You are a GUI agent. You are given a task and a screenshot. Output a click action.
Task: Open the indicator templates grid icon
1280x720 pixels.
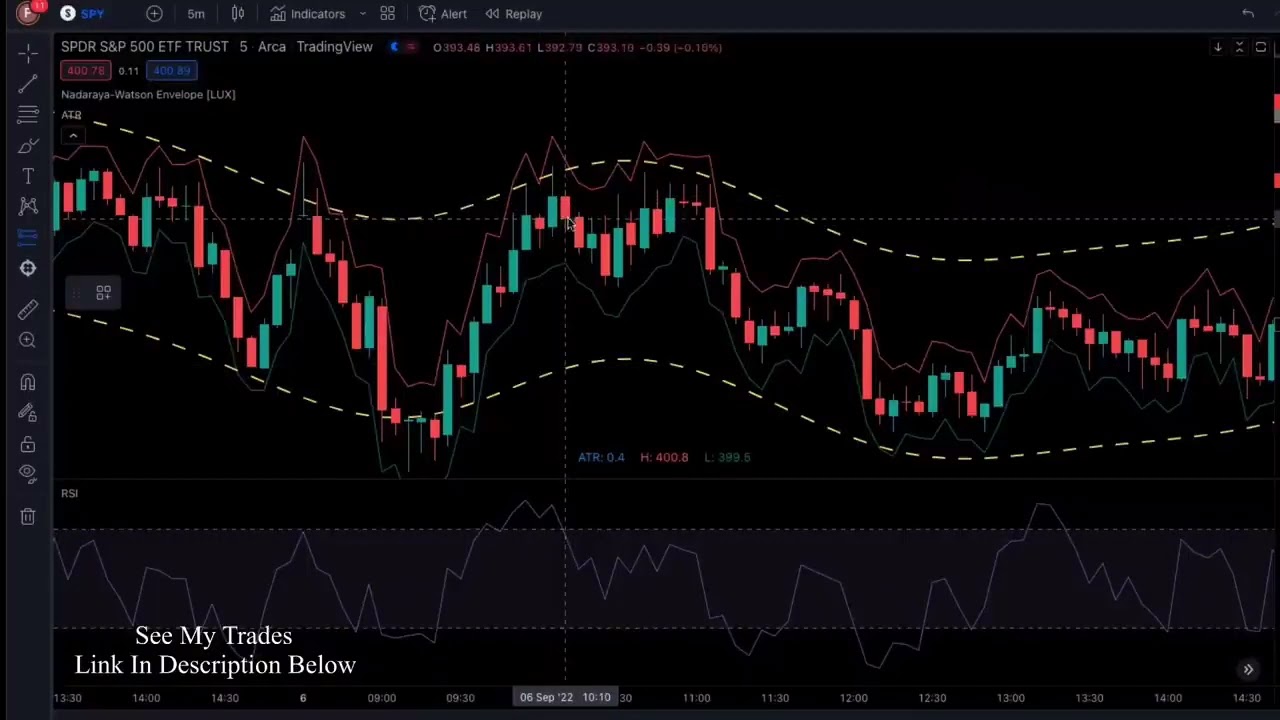pyautogui.click(x=387, y=14)
